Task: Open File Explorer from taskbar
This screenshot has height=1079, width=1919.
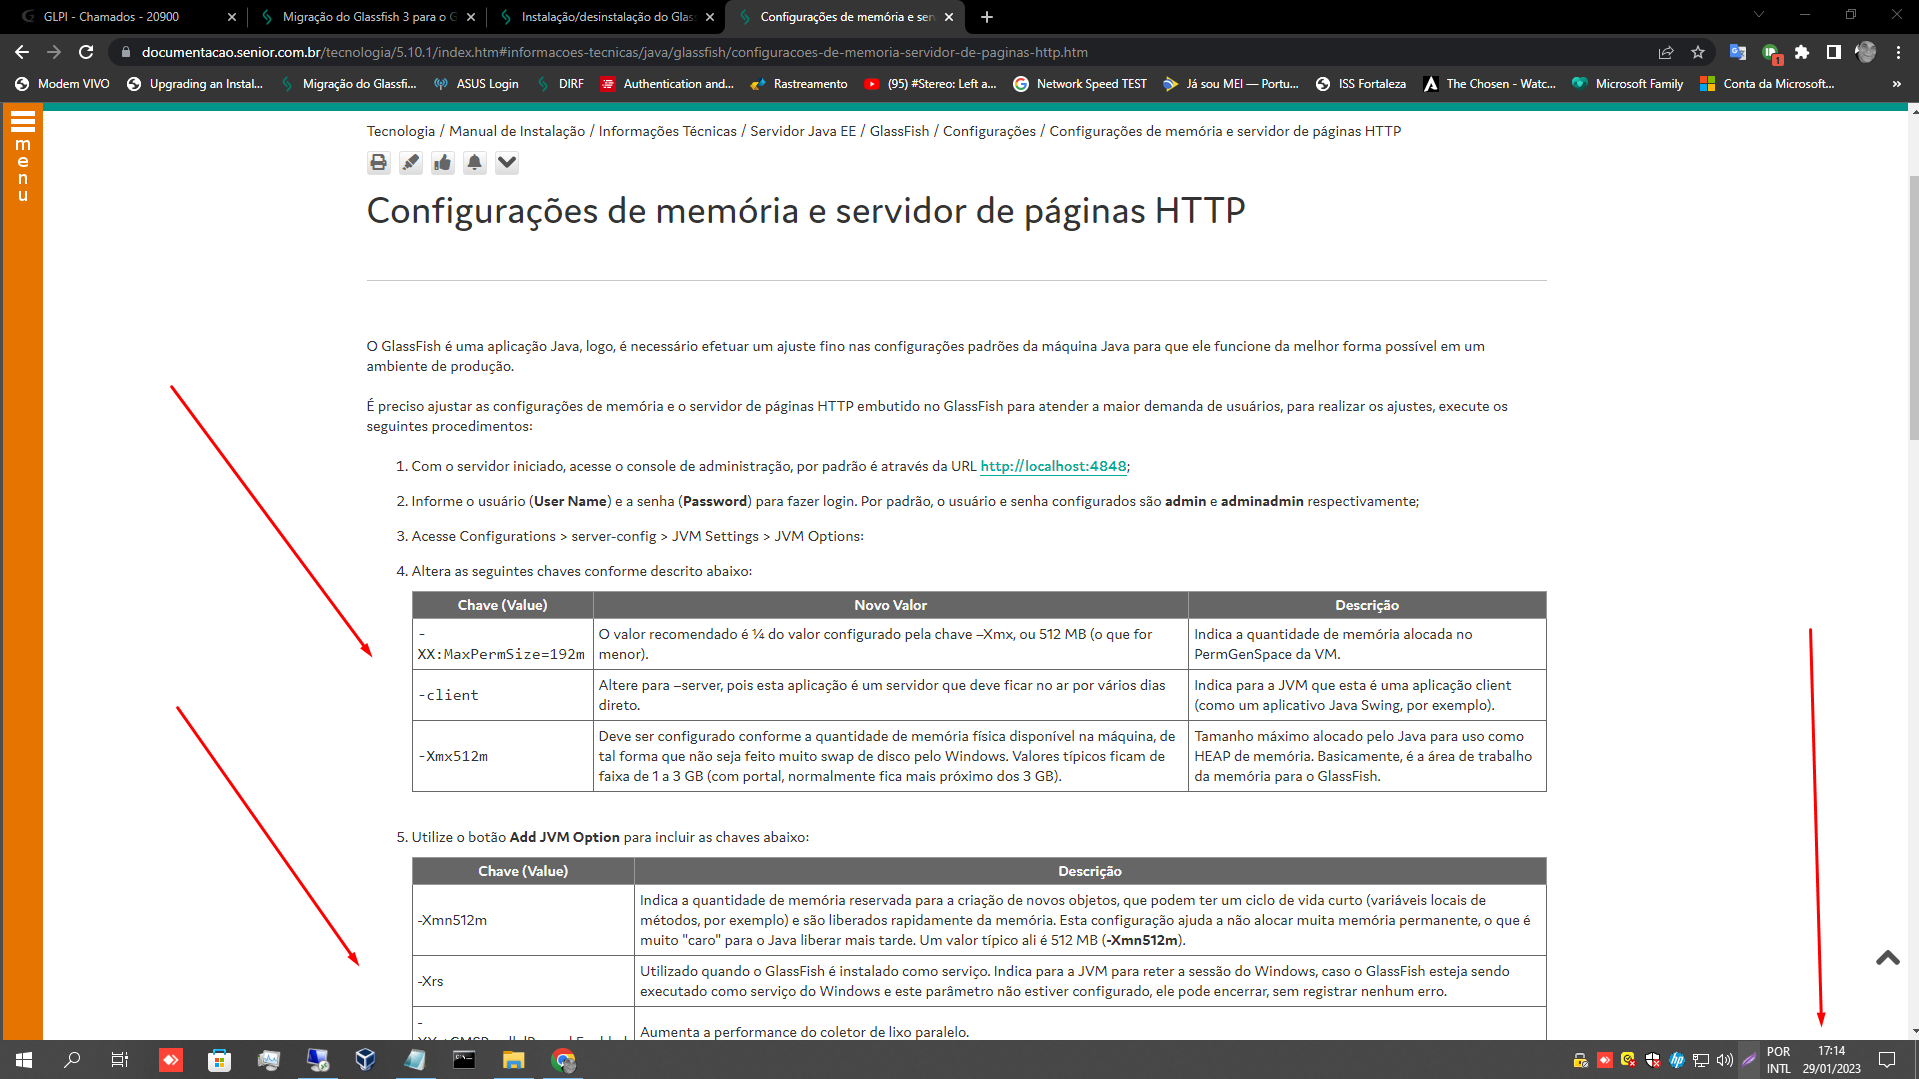Action: [x=513, y=1060]
